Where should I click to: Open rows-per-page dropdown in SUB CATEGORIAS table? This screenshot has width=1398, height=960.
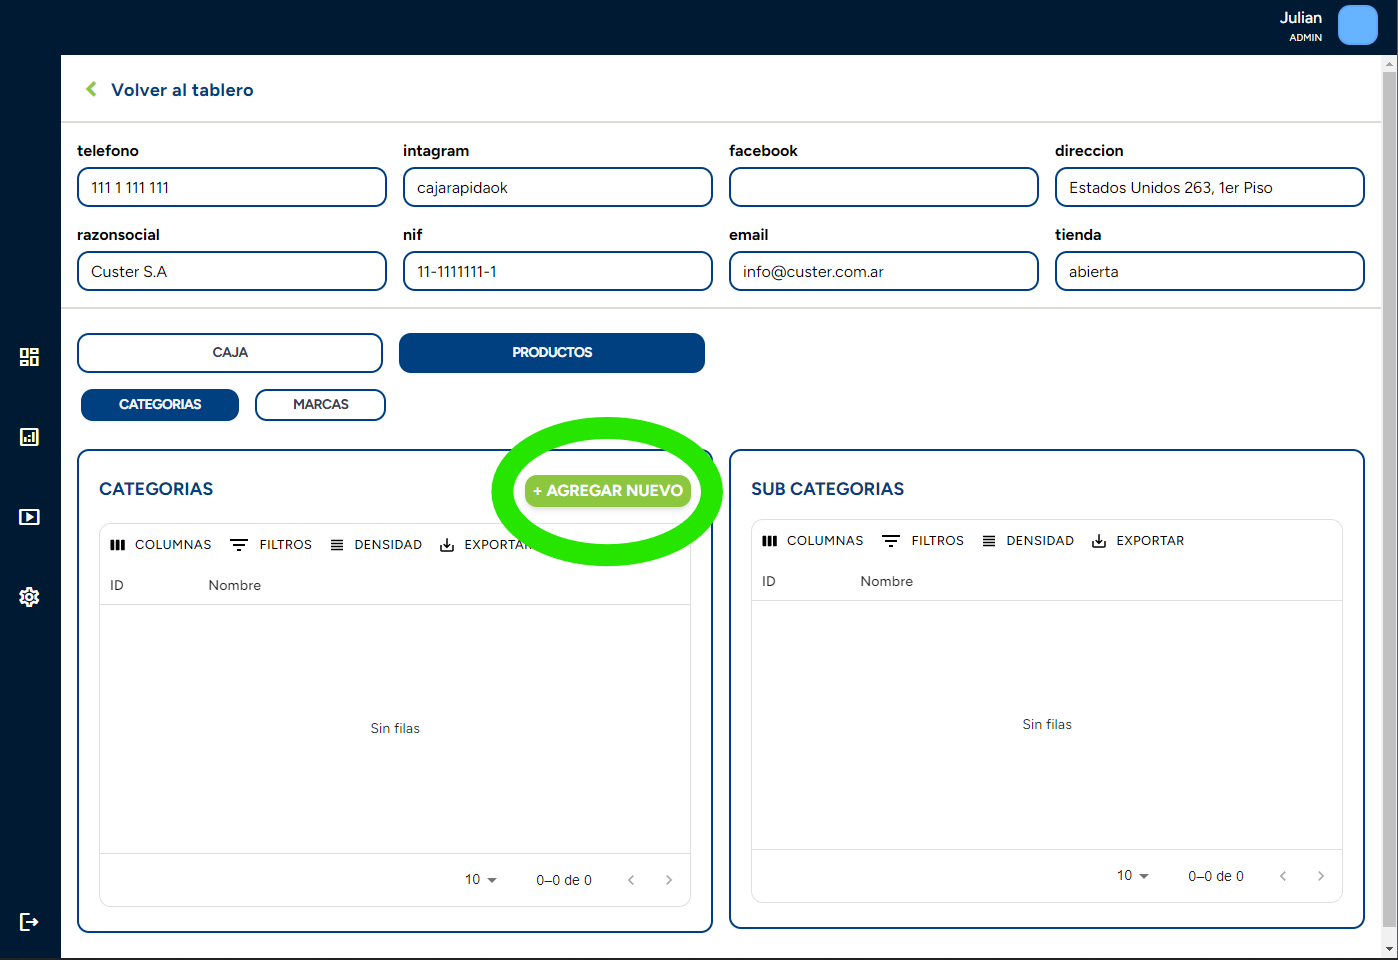point(1131,875)
